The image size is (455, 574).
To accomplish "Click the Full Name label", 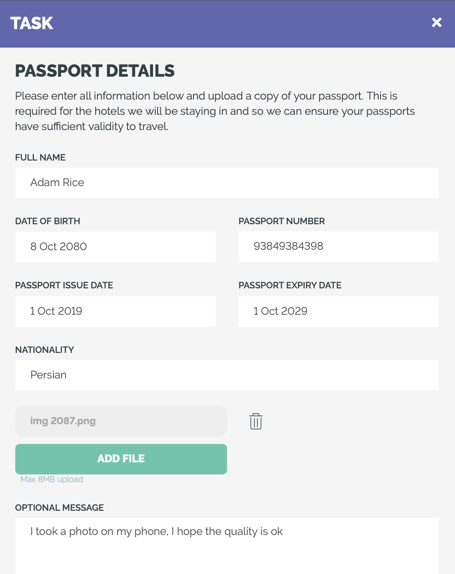I will [x=40, y=157].
